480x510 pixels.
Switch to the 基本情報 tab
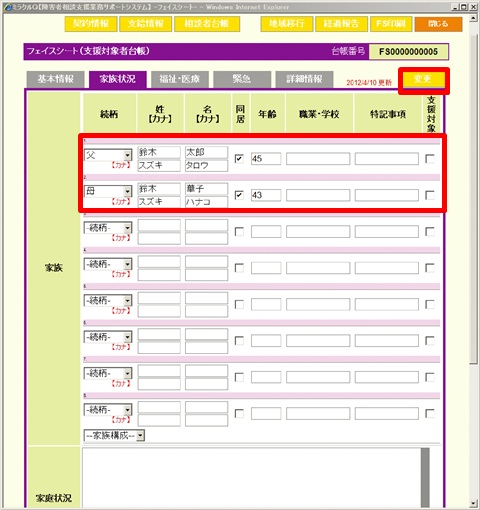click(x=55, y=79)
